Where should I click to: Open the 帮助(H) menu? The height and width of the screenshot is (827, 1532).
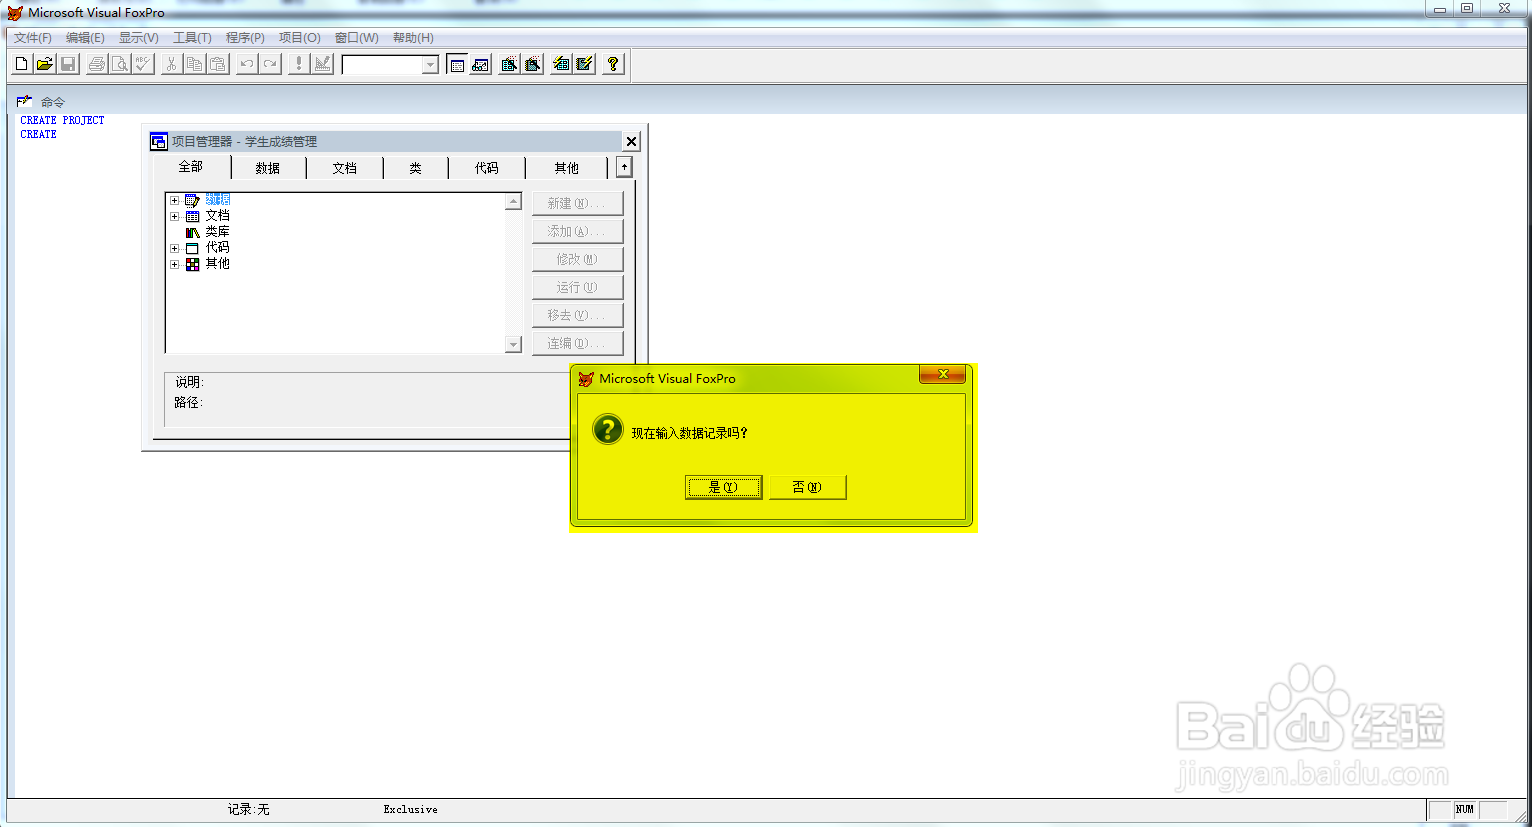coord(413,38)
